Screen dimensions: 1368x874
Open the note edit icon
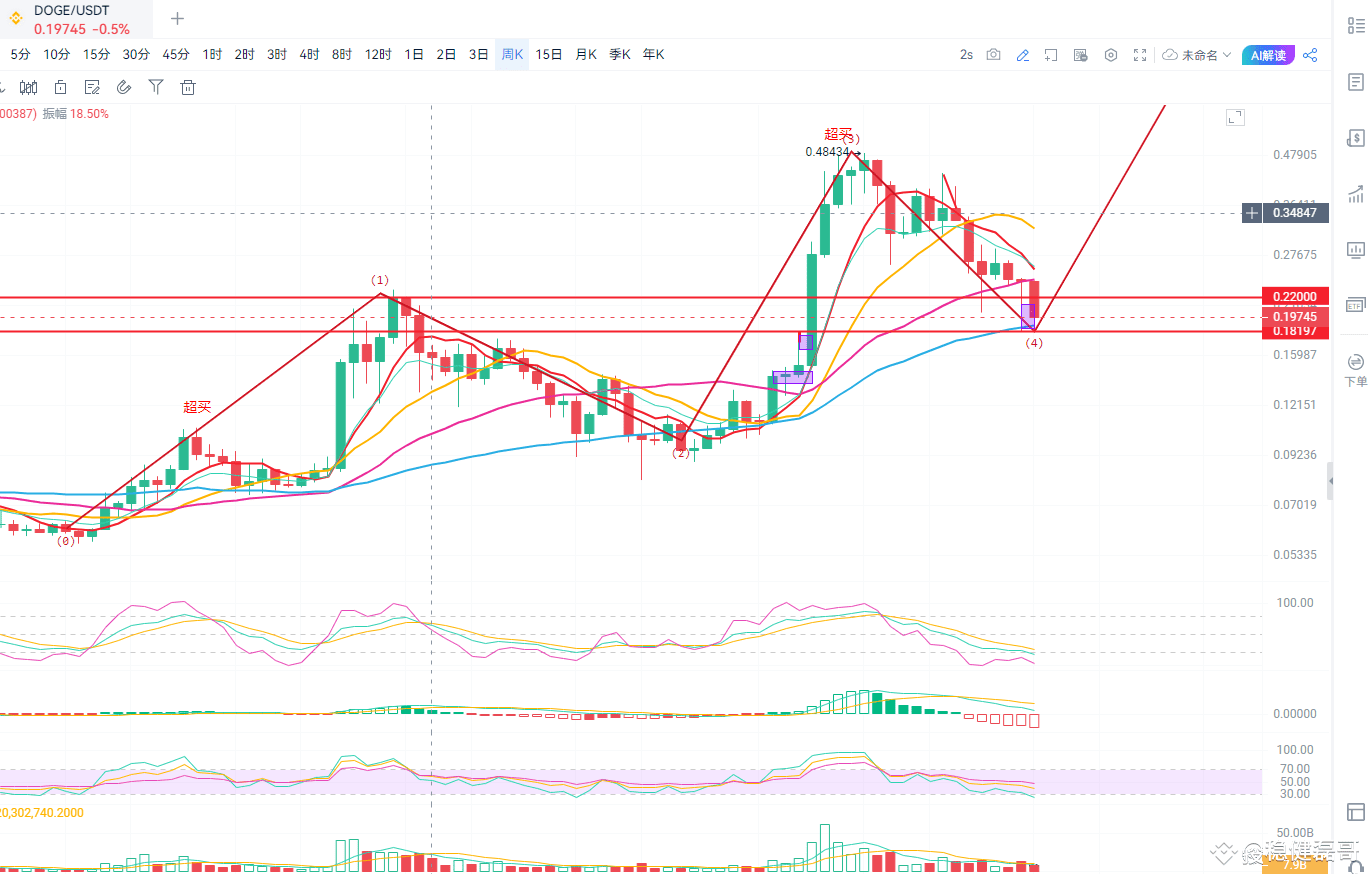click(x=92, y=87)
